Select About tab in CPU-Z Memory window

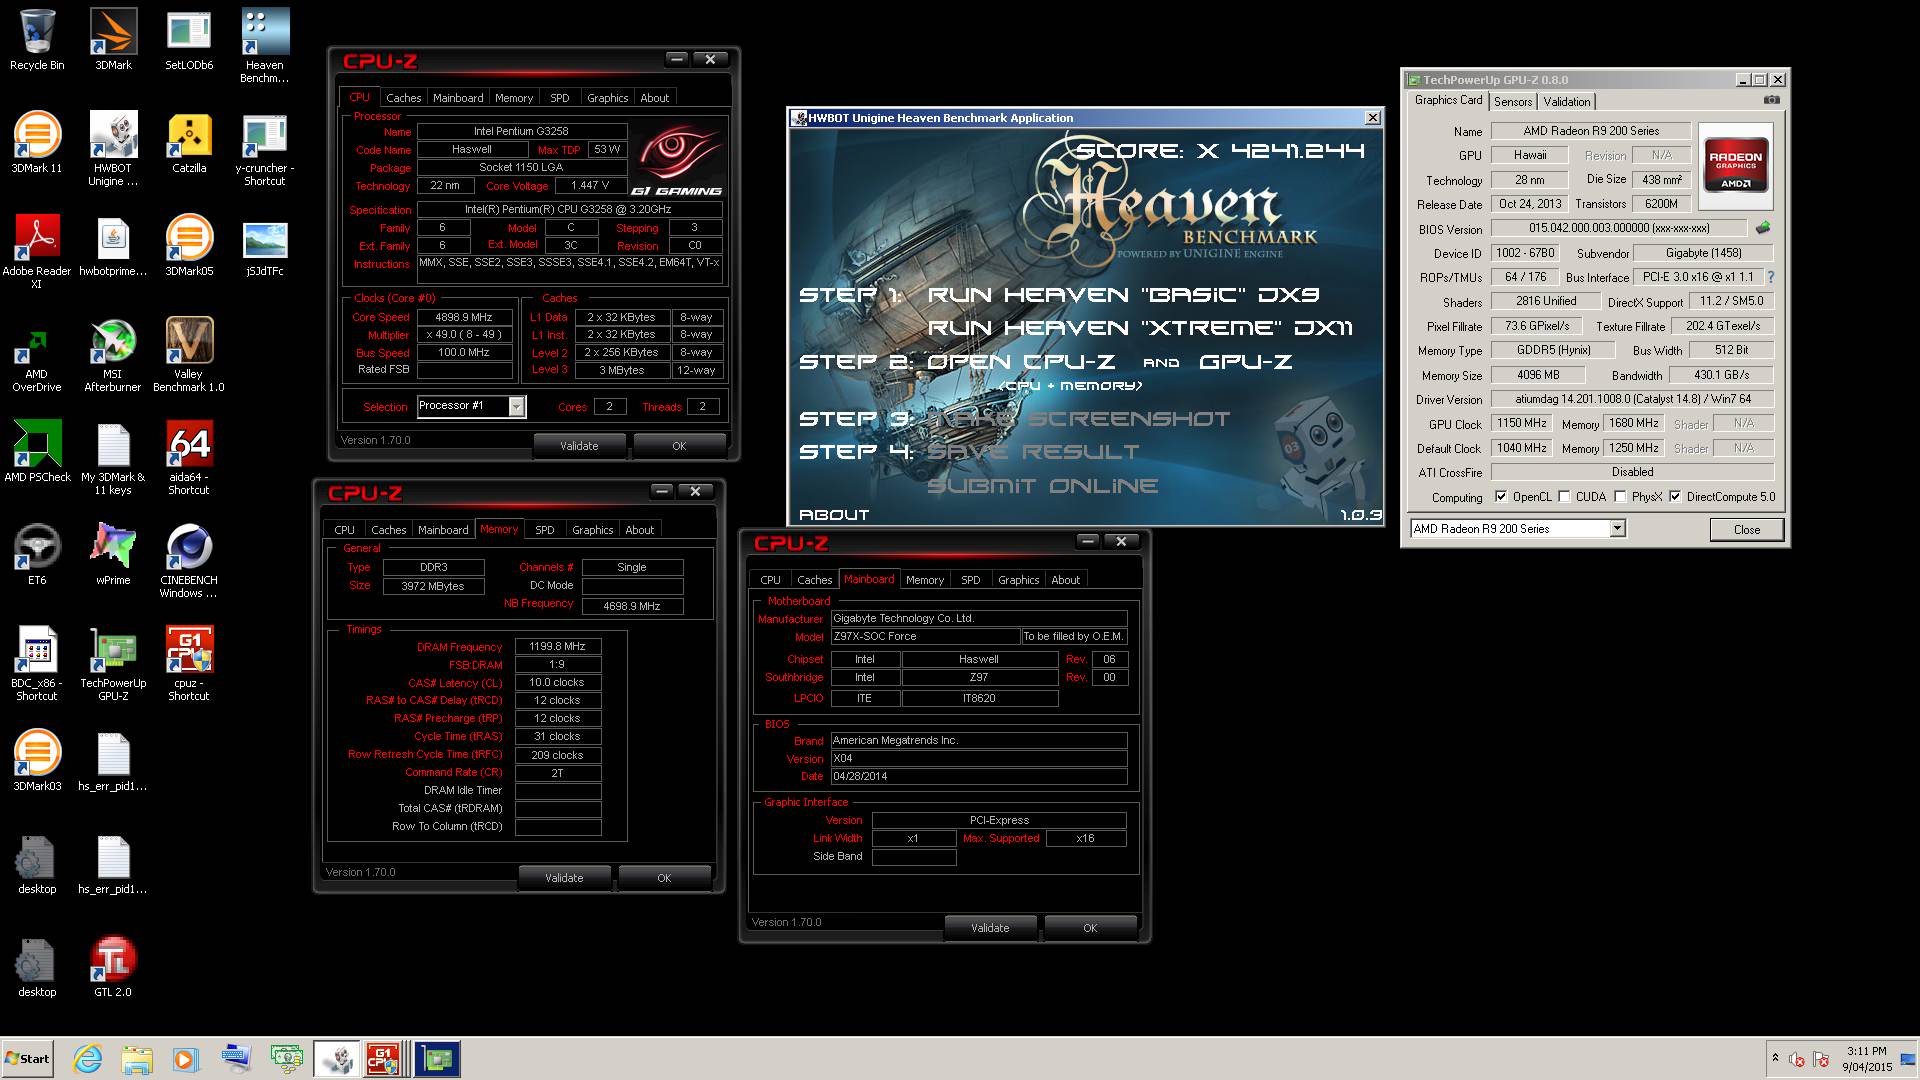639,530
